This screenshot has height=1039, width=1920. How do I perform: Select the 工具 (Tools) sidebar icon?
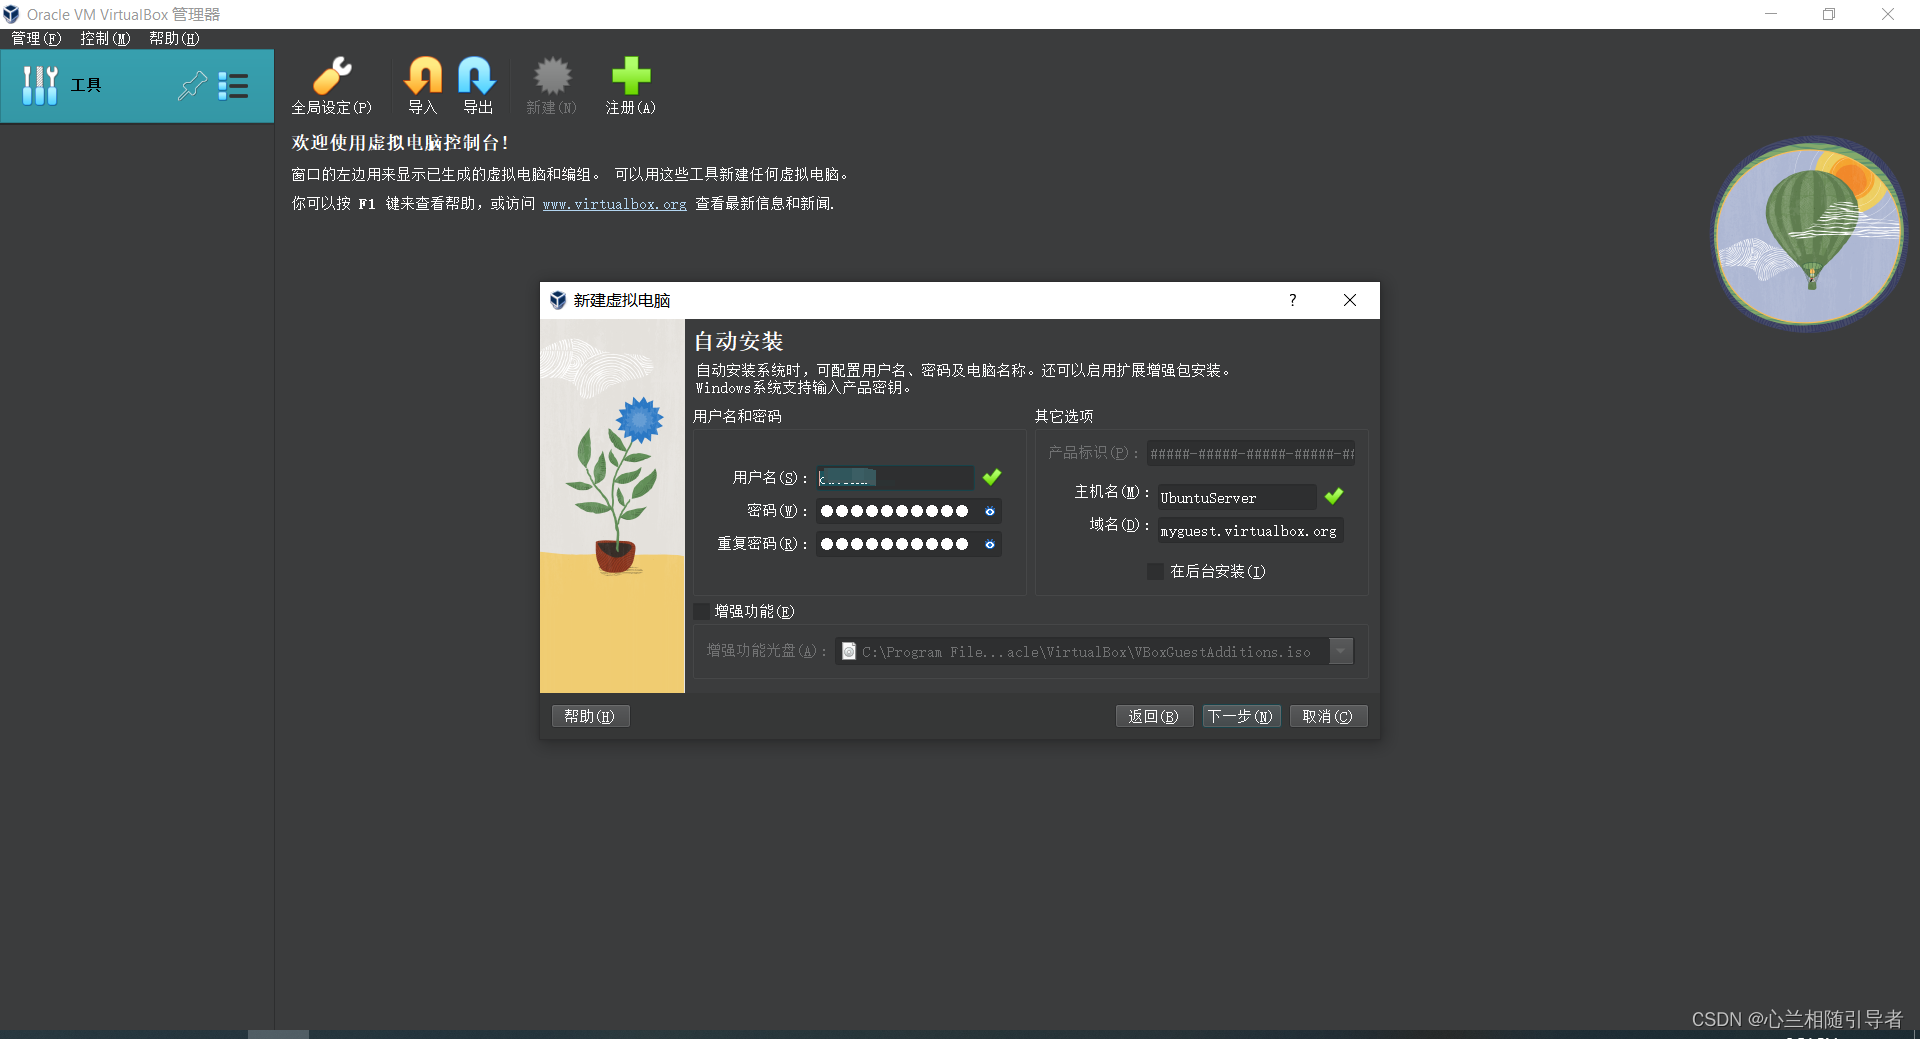[40, 85]
